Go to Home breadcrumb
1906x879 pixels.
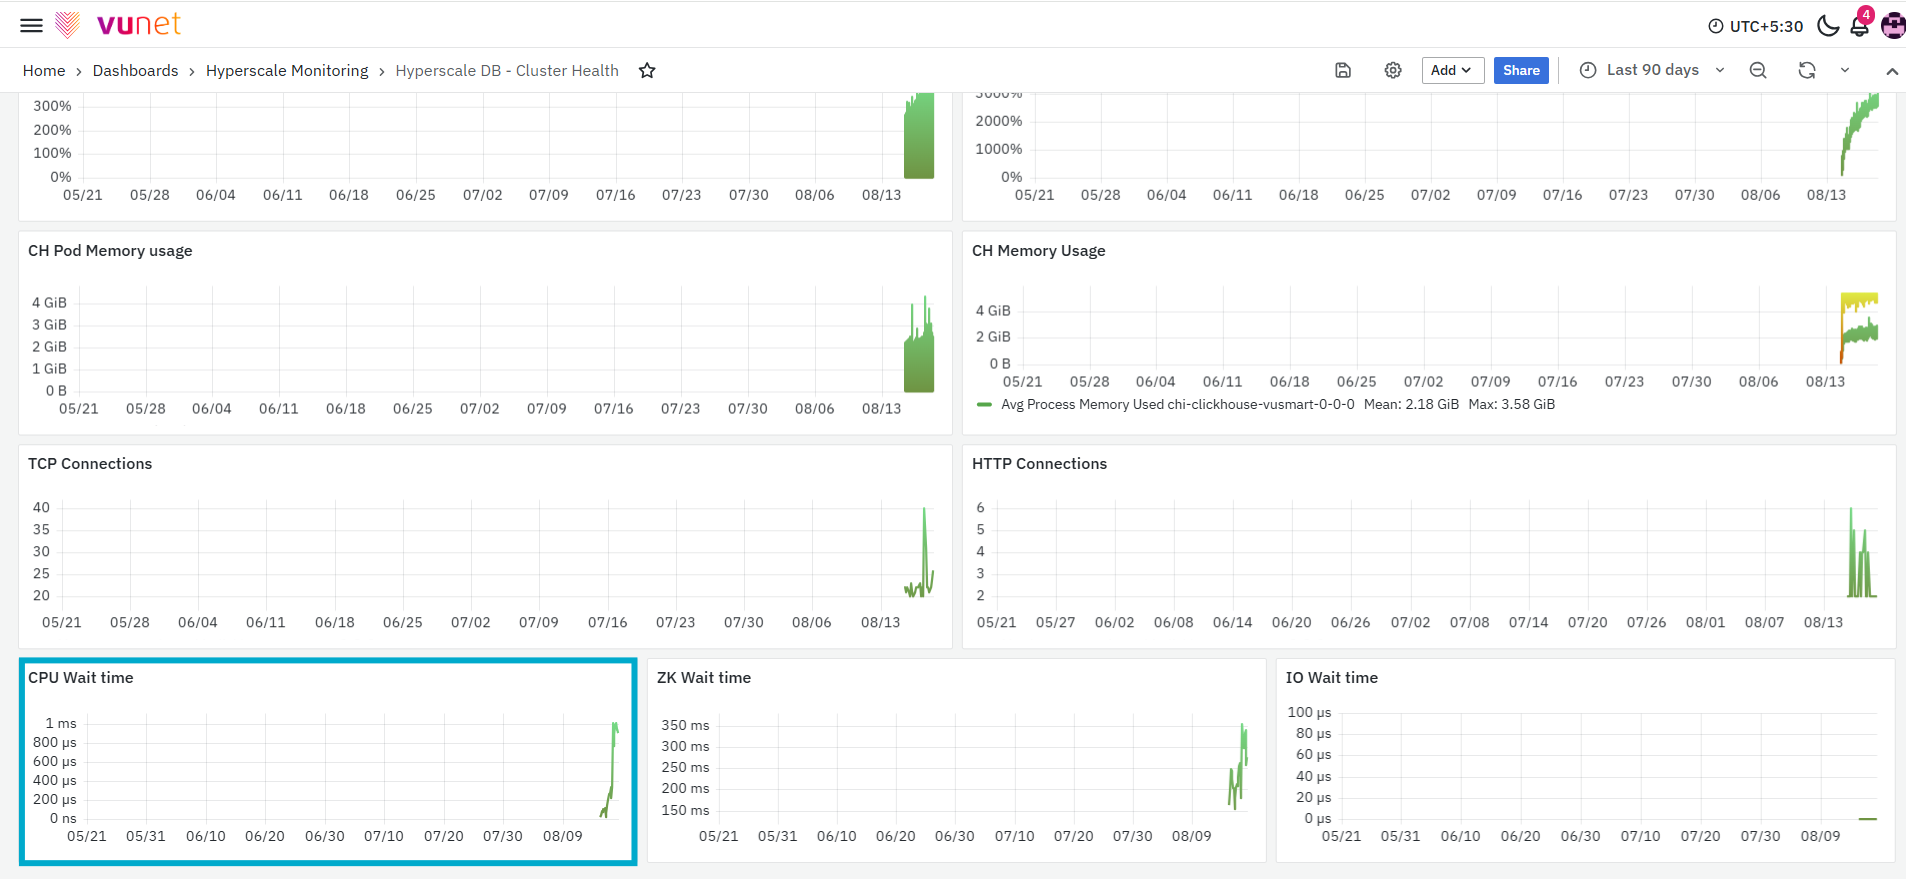[x=44, y=70]
